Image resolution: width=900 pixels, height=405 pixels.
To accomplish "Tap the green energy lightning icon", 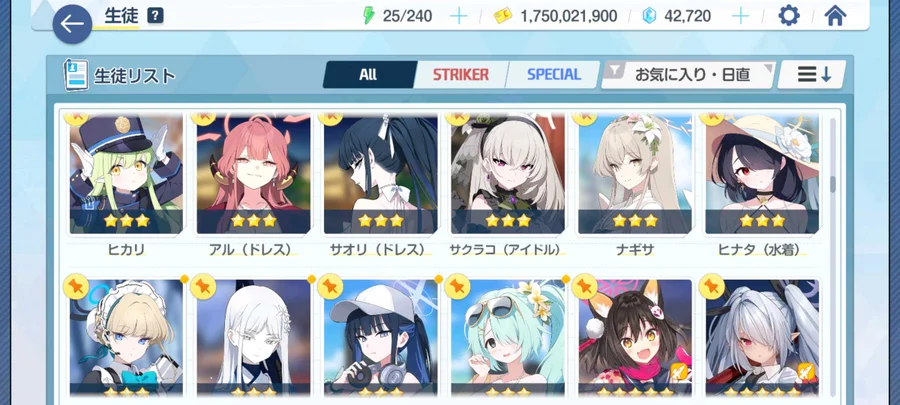I will coord(369,15).
